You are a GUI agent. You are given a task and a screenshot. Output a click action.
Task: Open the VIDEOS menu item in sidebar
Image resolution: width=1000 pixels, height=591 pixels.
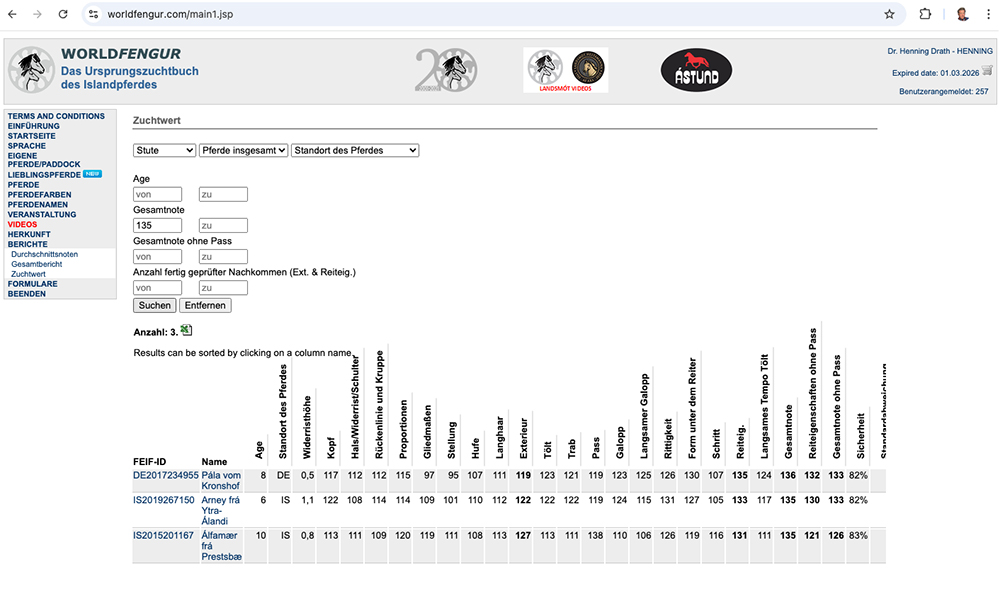[x=22, y=225]
